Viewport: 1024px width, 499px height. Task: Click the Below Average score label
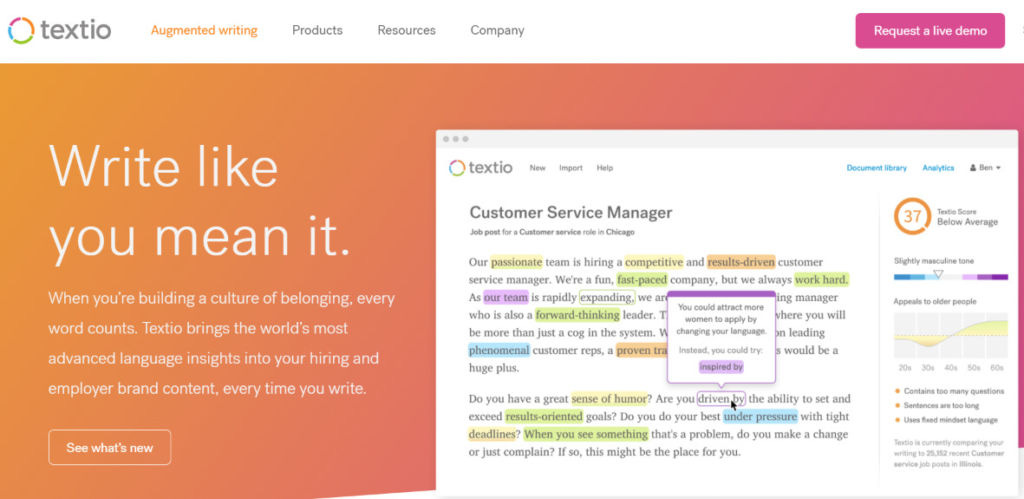tap(967, 222)
